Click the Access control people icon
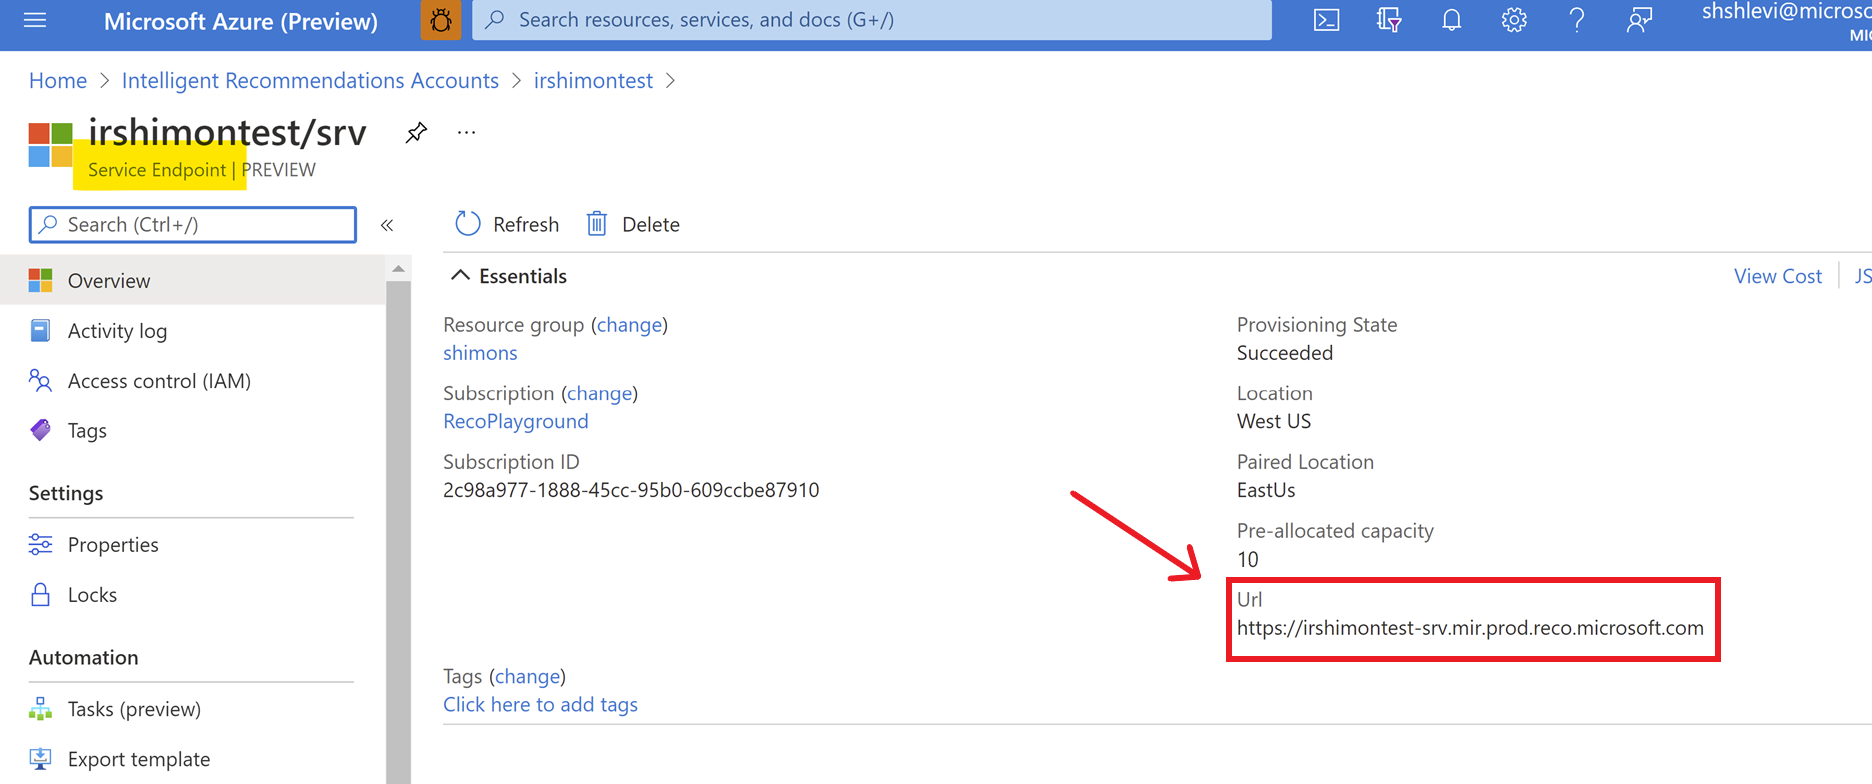 tap(41, 381)
